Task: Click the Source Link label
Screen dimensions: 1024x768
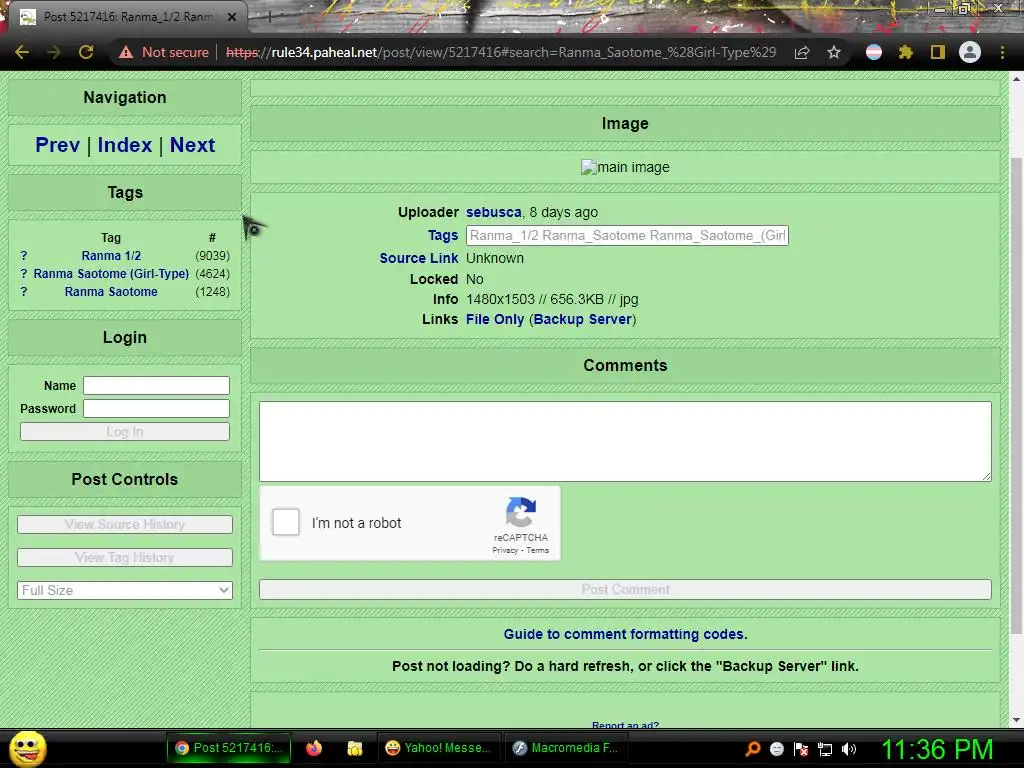Action: tap(419, 258)
